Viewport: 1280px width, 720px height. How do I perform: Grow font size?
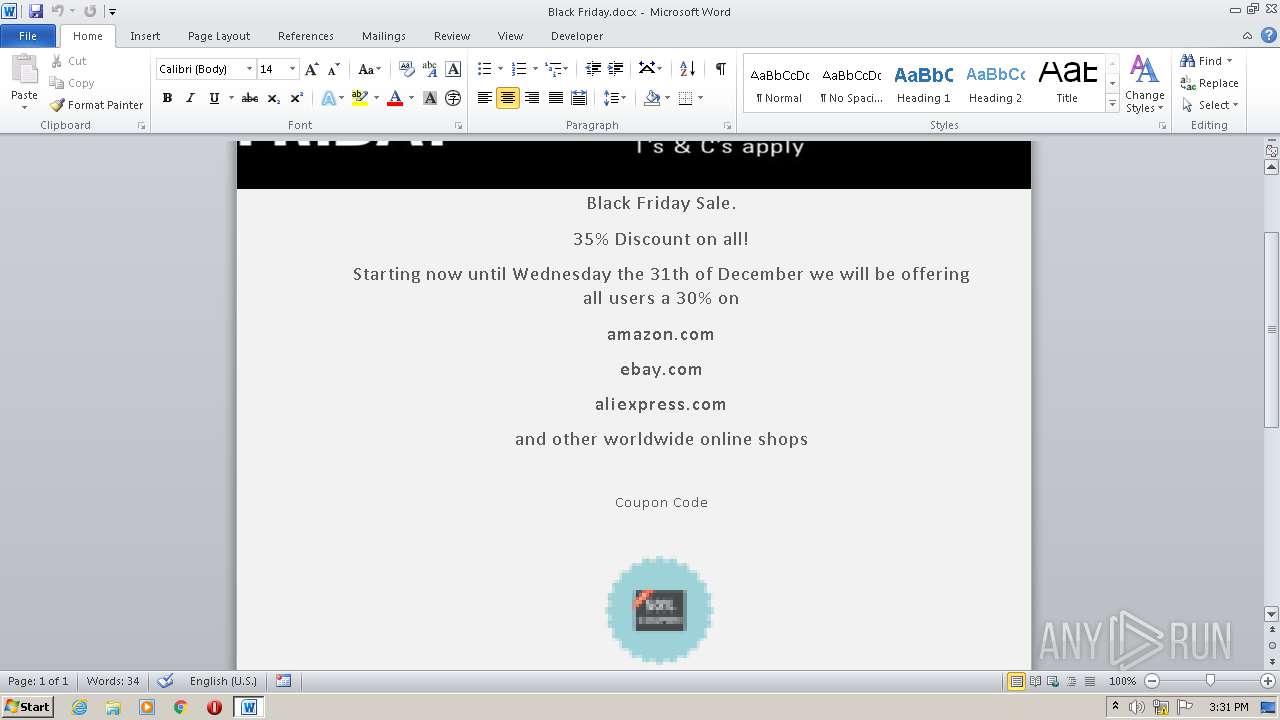(x=312, y=69)
